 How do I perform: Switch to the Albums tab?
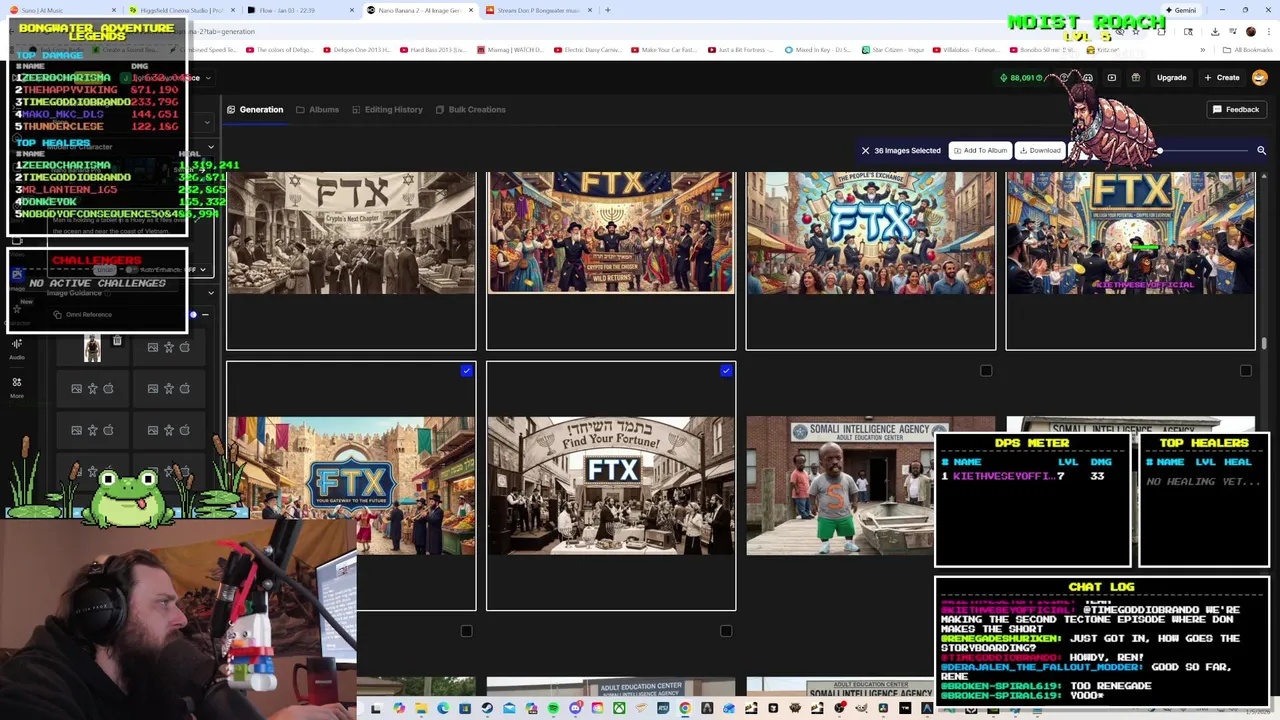[317, 109]
